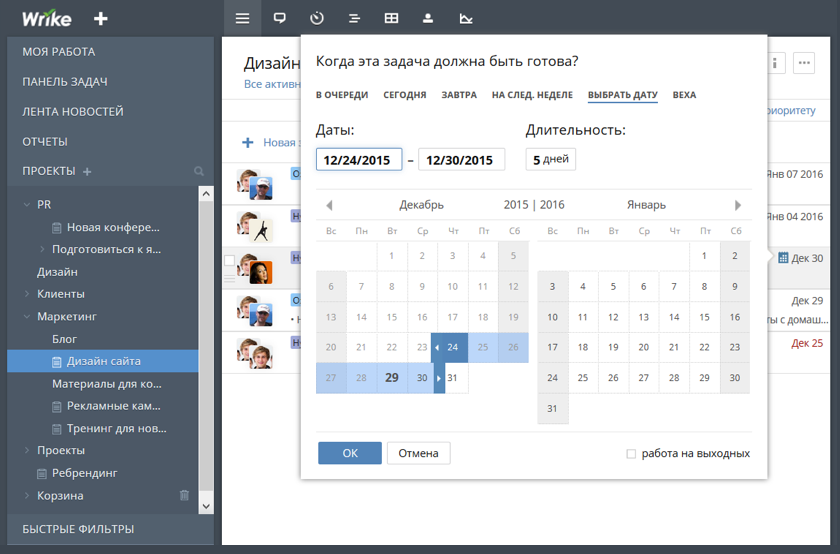Collapse the Маркетинг folder
The width and height of the screenshot is (840, 554).
27,317
